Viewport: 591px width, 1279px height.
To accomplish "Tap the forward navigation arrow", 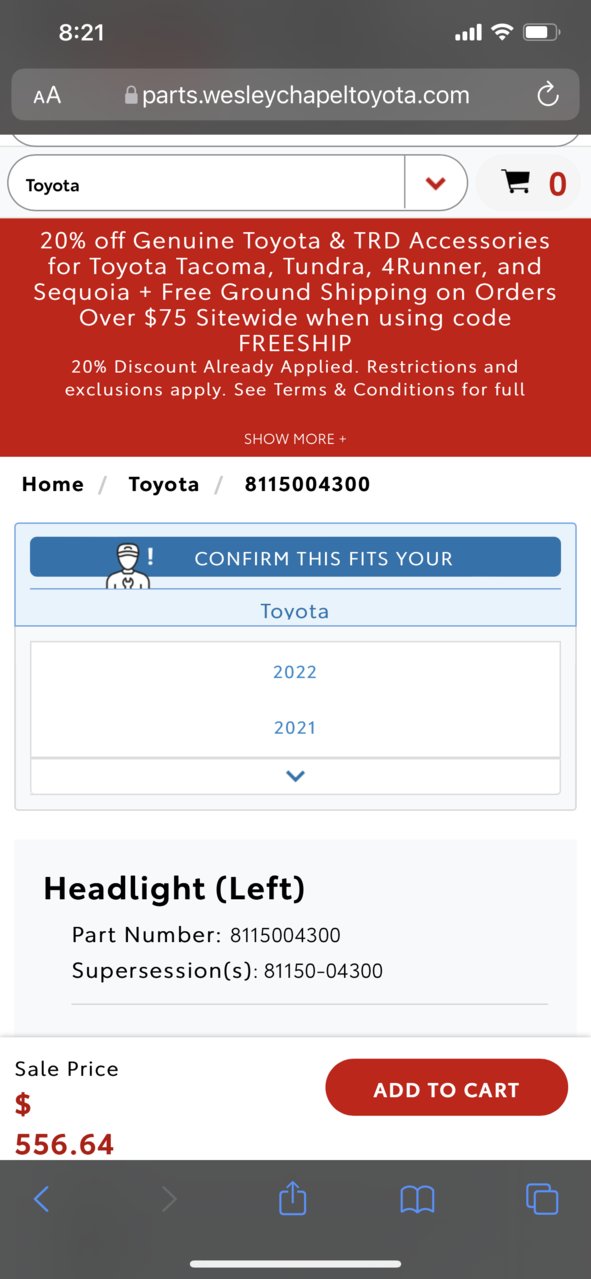I will [x=169, y=1199].
